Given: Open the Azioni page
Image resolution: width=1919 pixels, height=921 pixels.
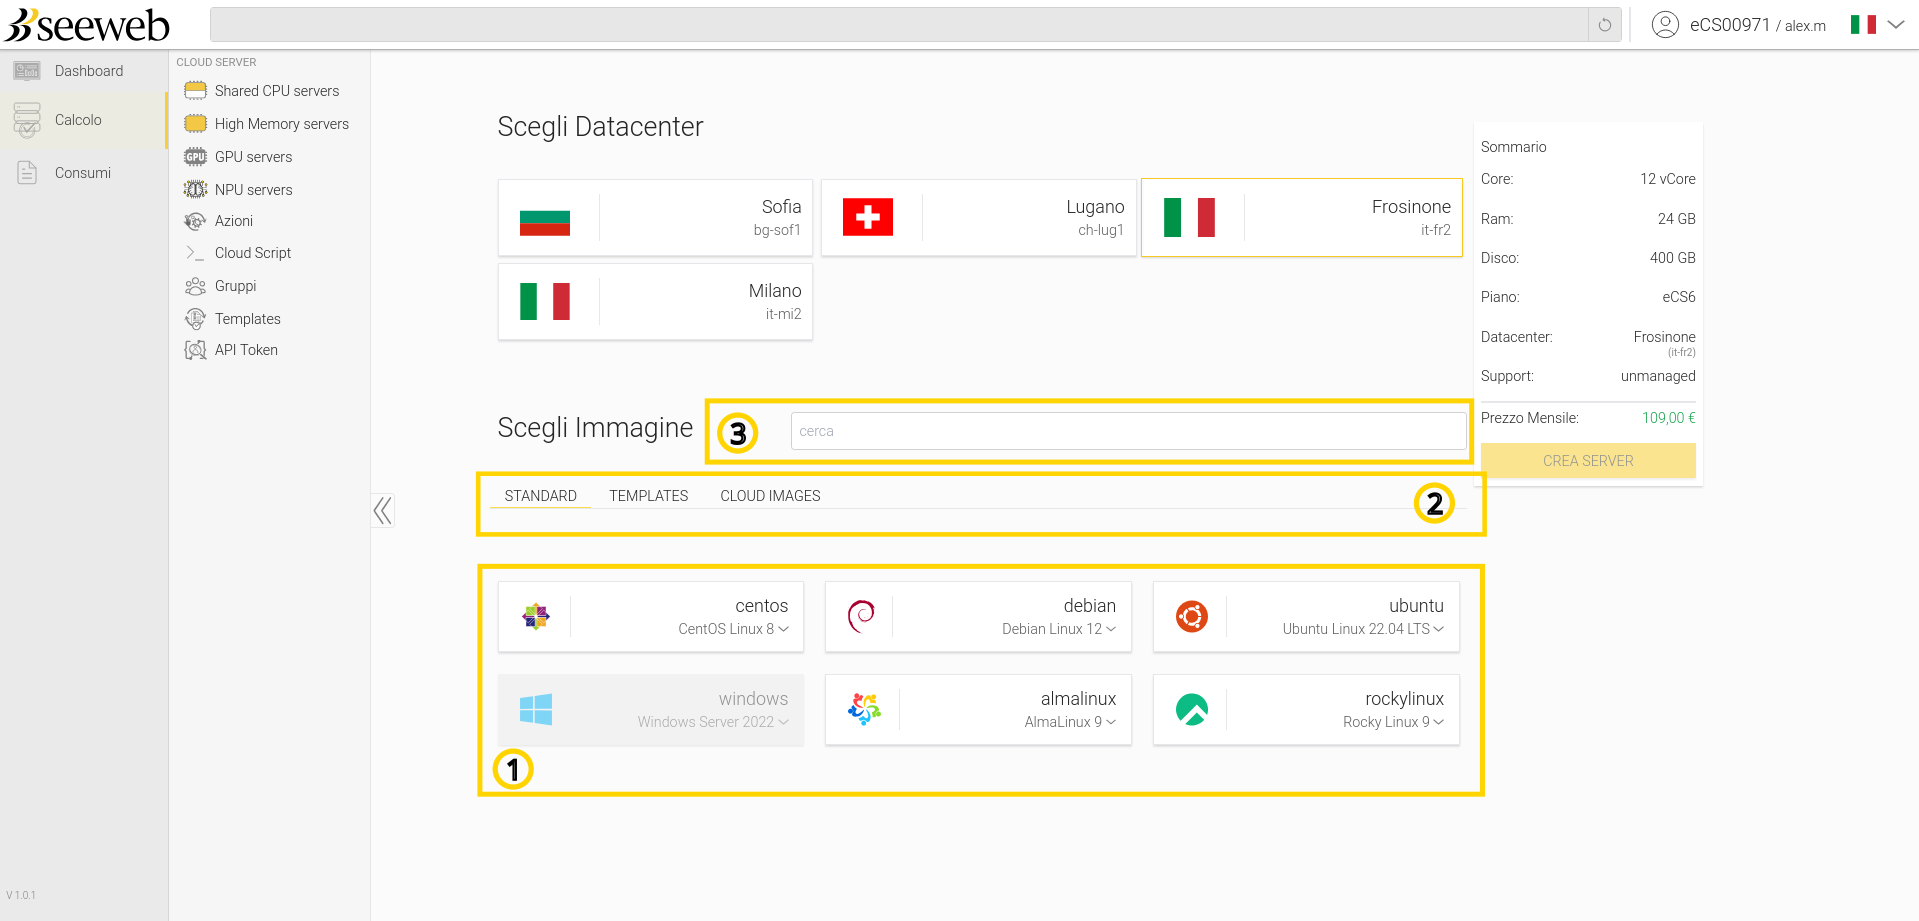Looking at the screenshot, I should coord(234,221).
